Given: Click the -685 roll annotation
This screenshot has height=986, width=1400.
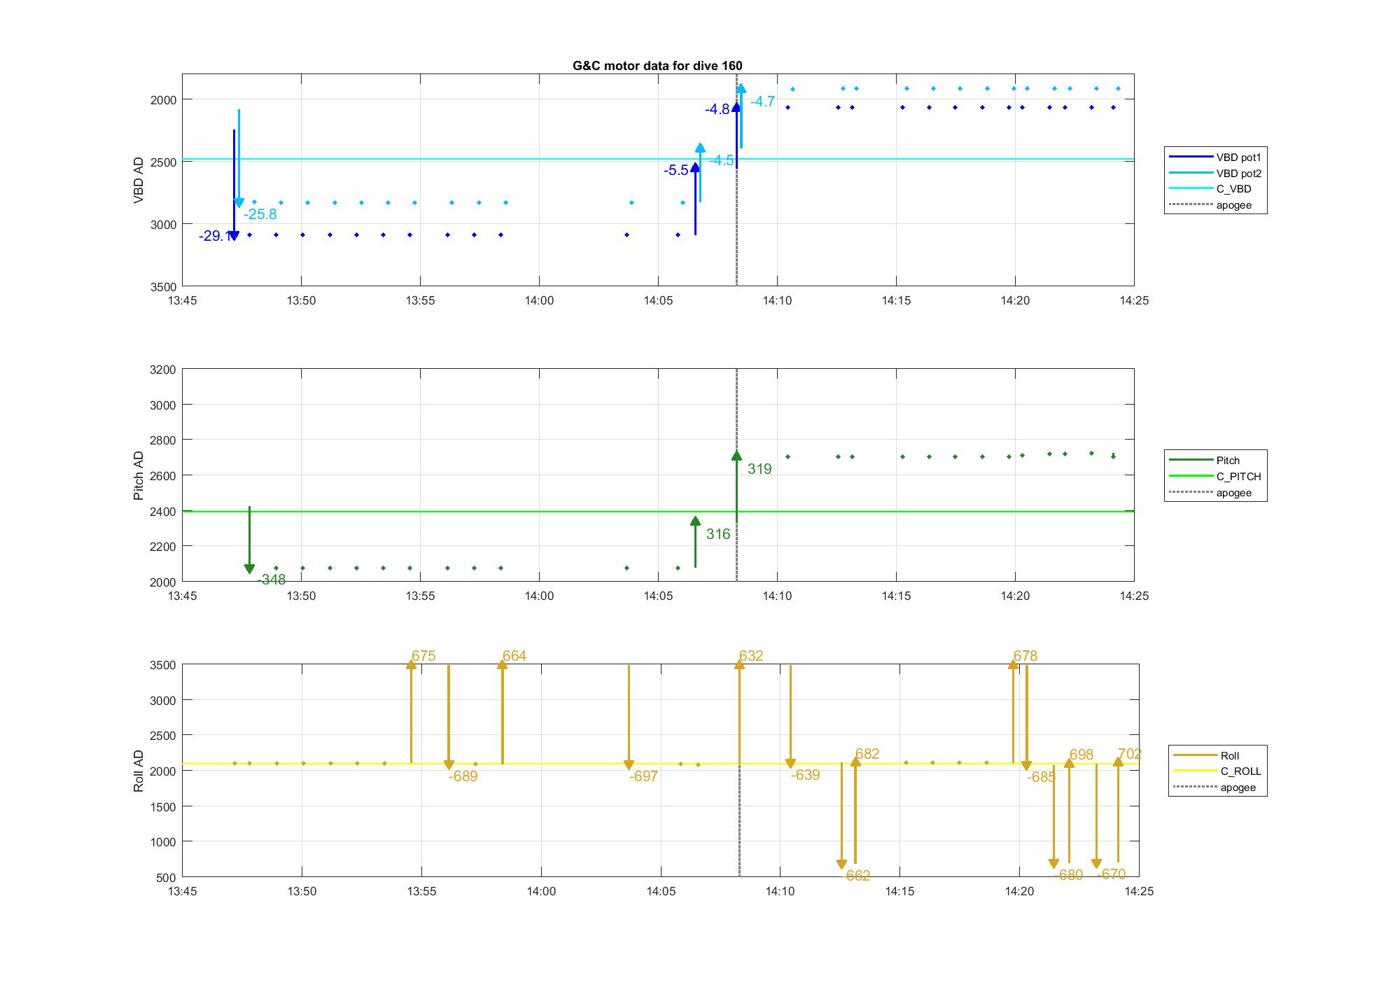Looking at the screenshot, I should (1041, 777).
